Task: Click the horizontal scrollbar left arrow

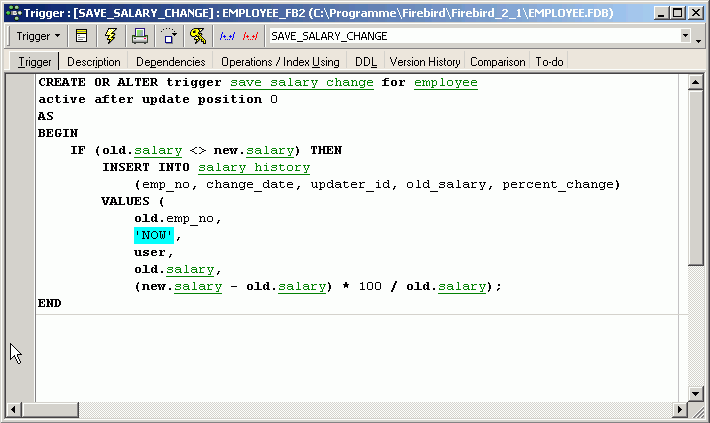Action: pyautogui.click(x=13, y=409)
